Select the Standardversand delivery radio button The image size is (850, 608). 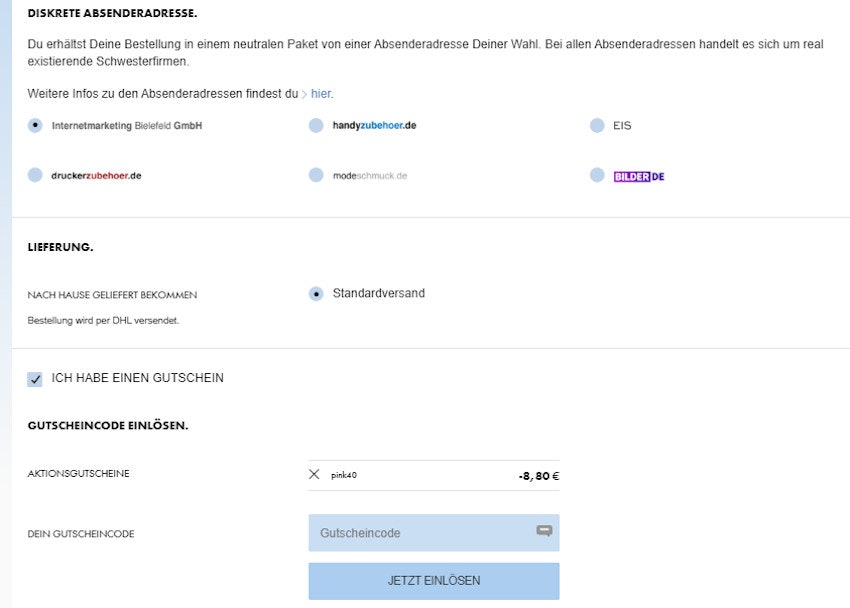click(316, 293)
